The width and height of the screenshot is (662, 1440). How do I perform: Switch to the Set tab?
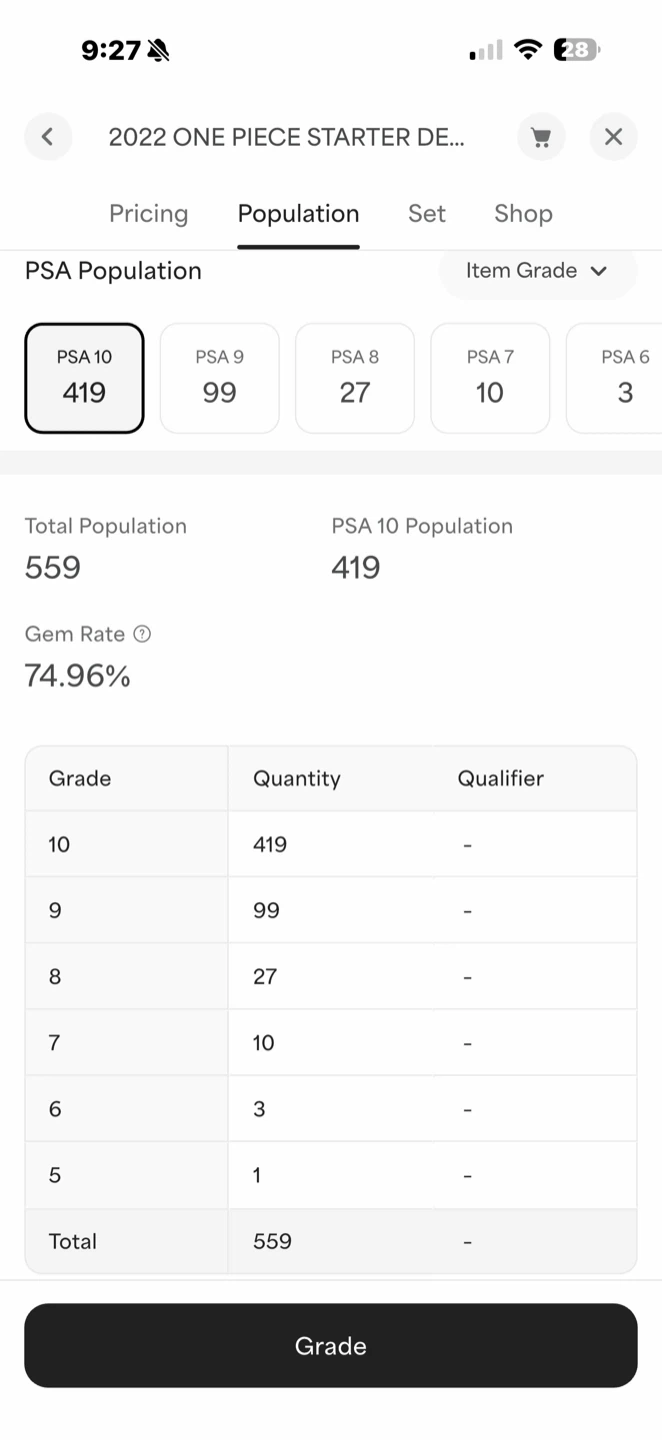click(x=427, y=214)
